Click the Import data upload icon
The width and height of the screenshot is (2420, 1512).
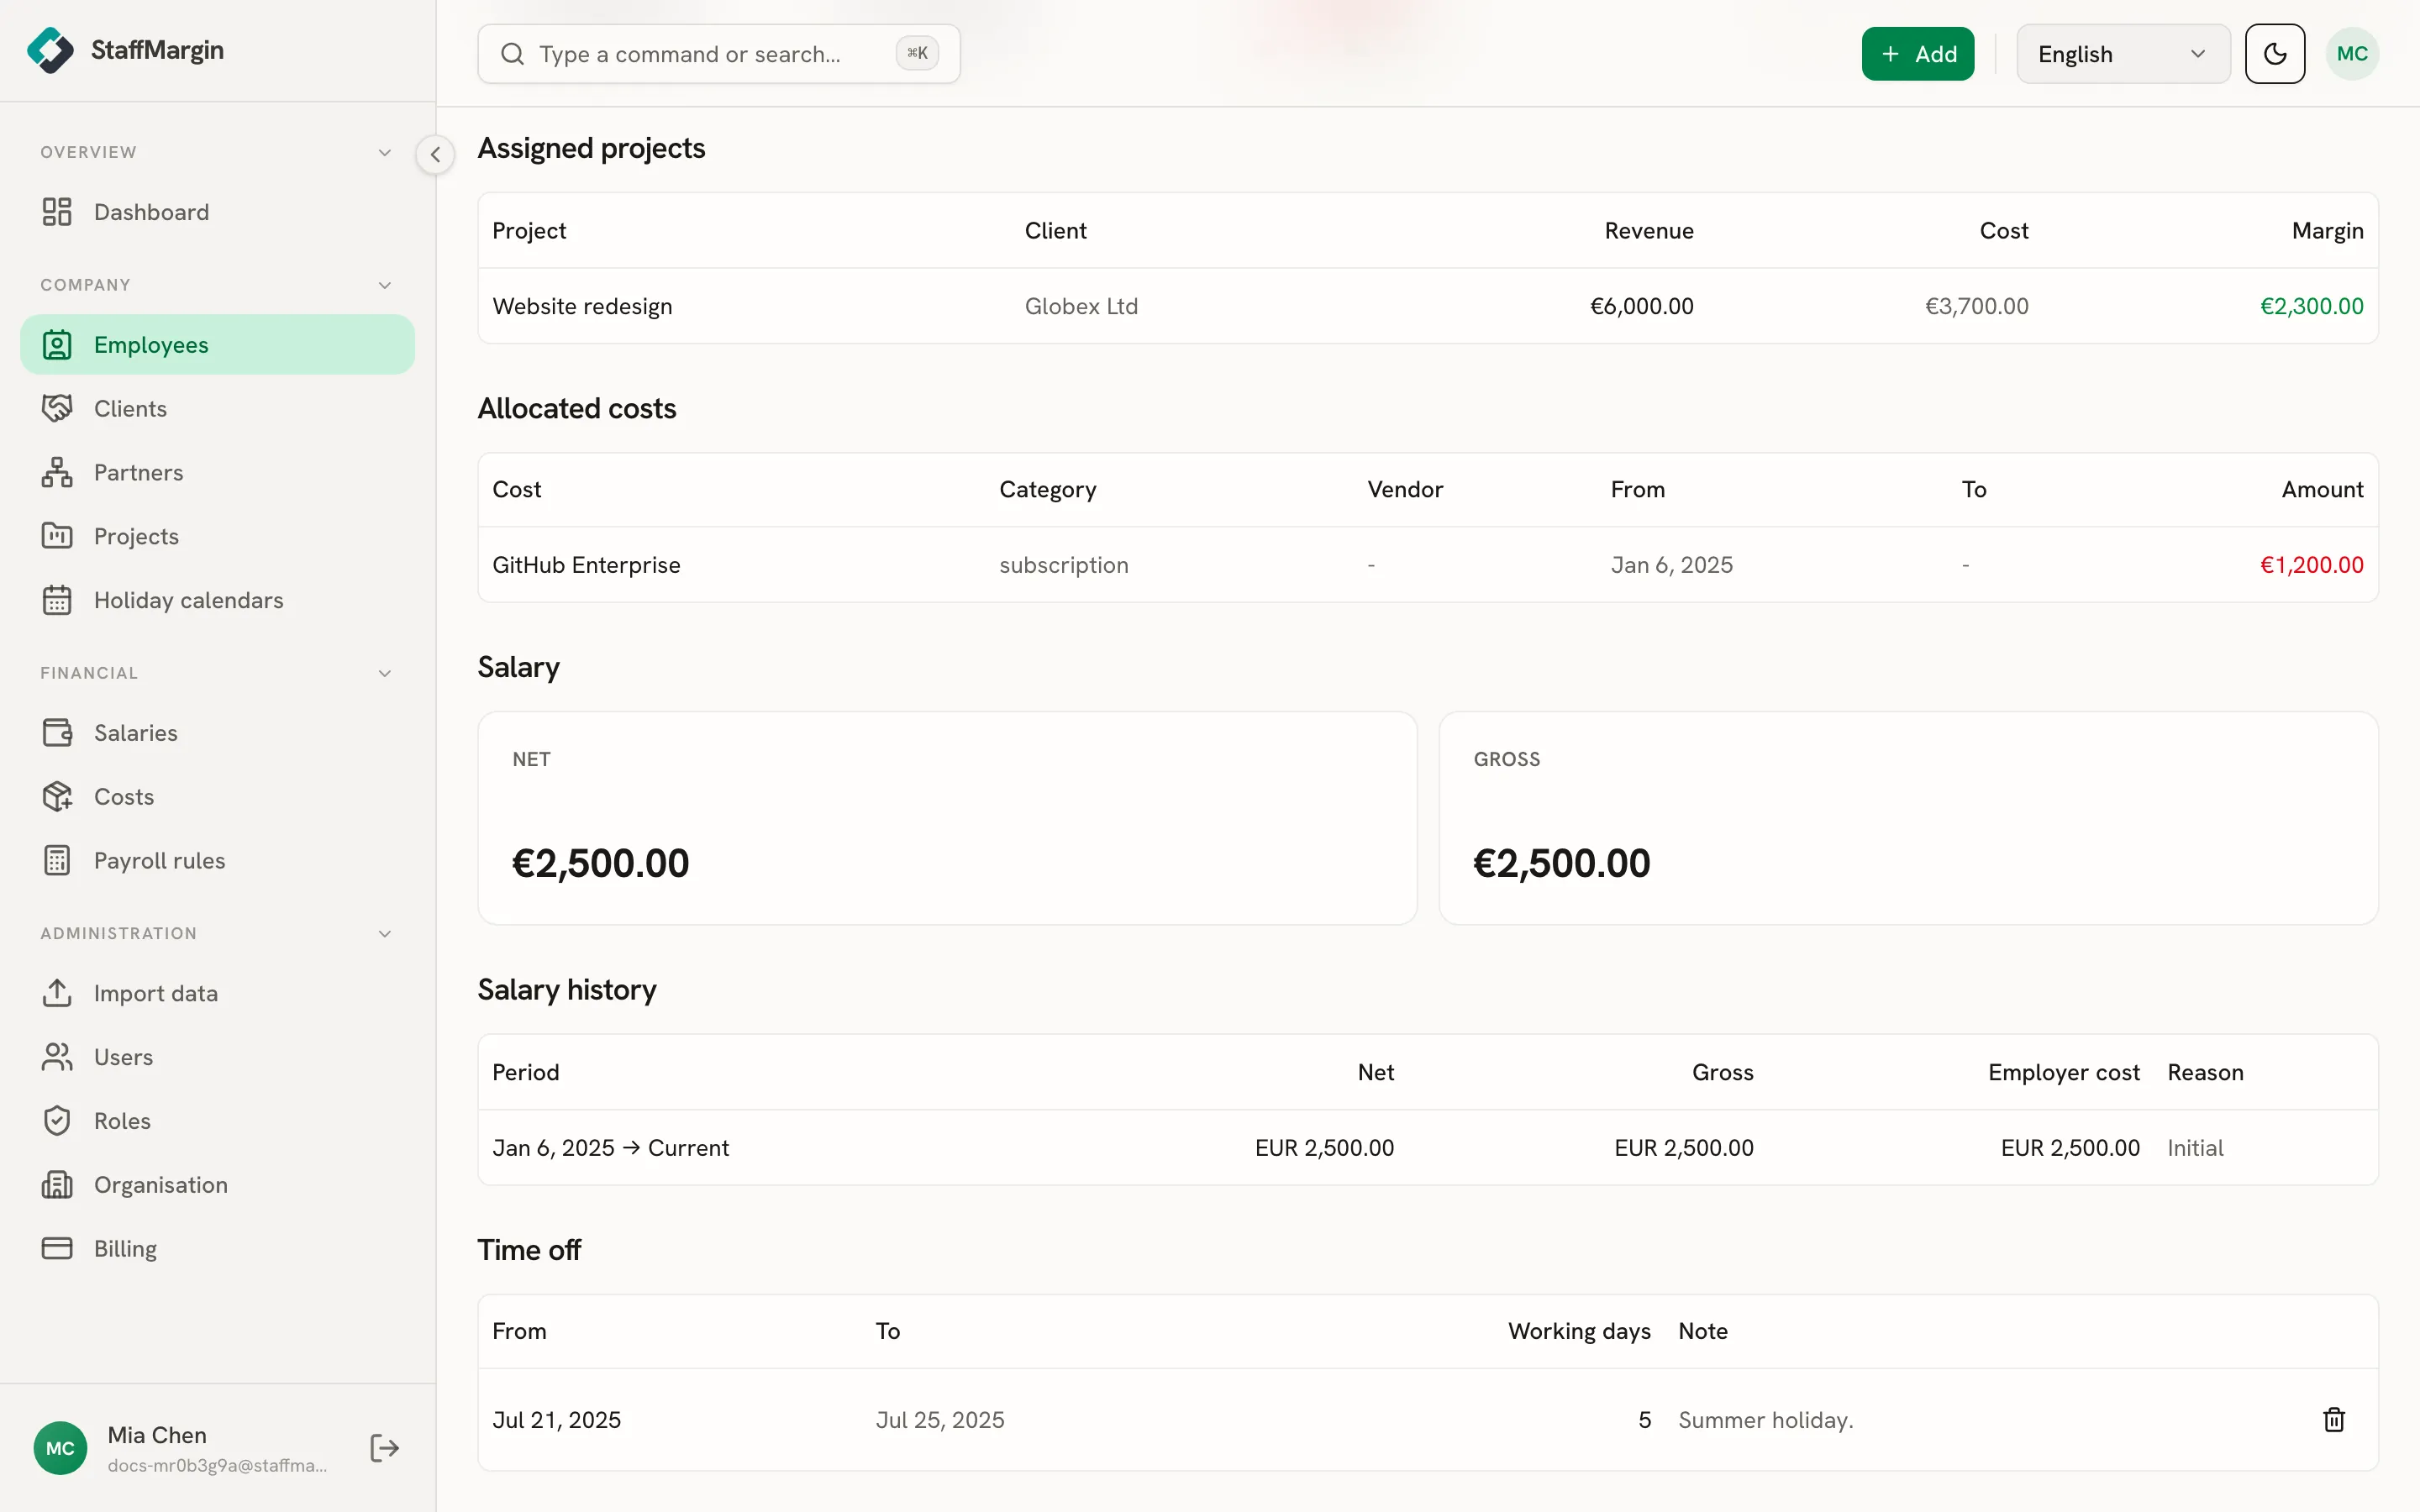pyautogui.click(x=57, y=993)
